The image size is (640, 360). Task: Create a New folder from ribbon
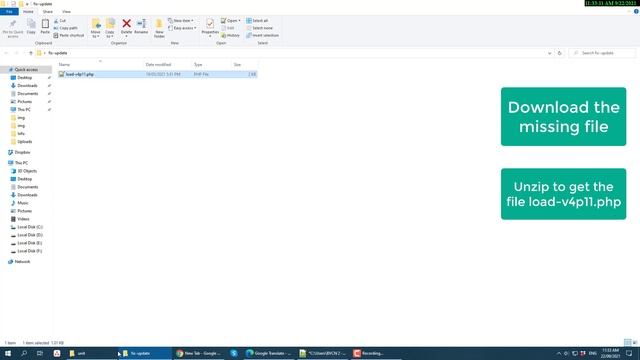[159, 28]
